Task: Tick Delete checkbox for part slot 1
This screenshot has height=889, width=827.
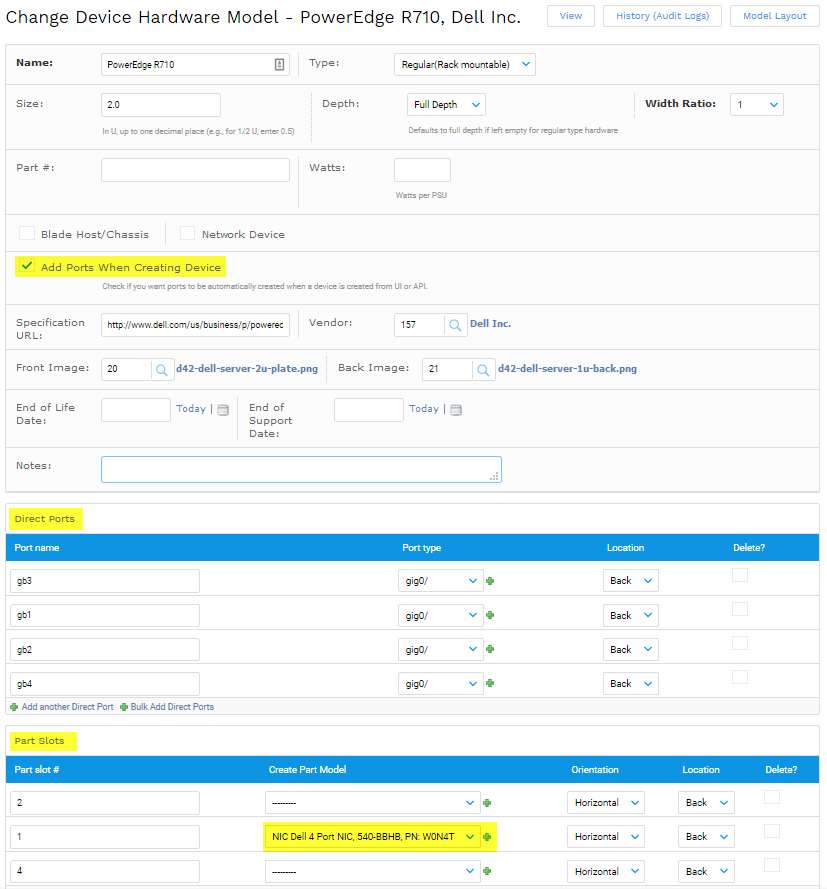Action: click(x=772, y=831)
